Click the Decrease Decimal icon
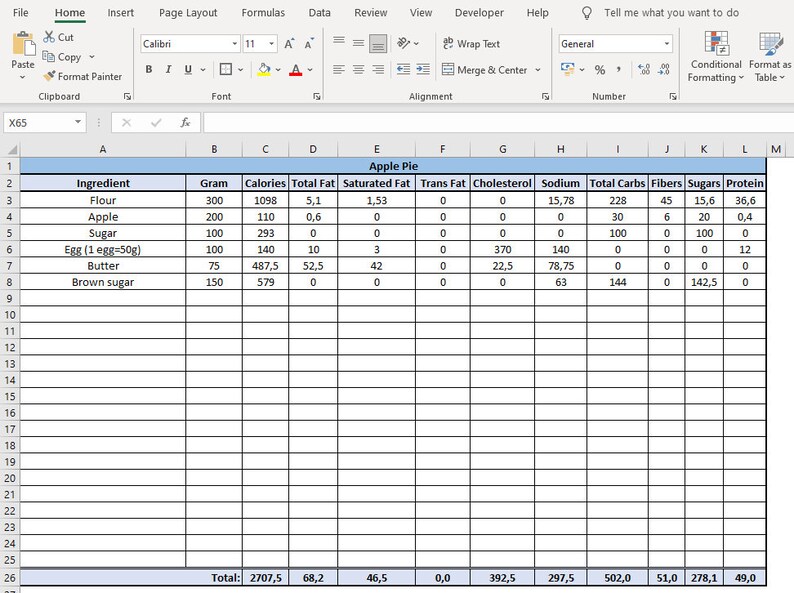 [x=663, y=69]
